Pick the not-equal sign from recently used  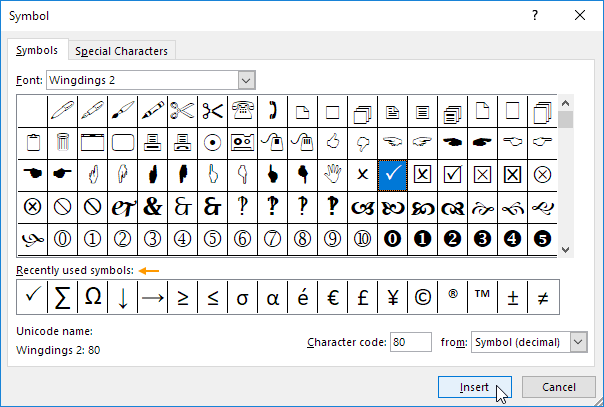[542, 296]
